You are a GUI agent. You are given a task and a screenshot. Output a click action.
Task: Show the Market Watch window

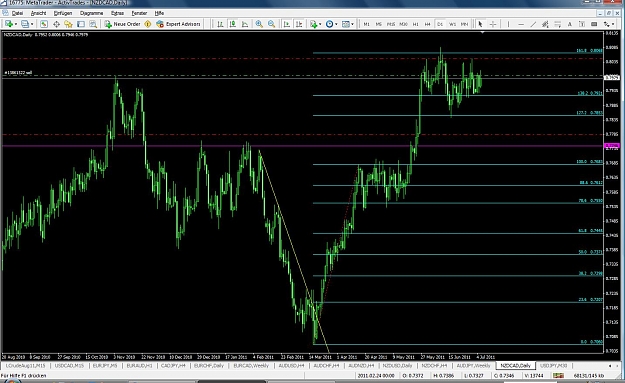(44, 24)
